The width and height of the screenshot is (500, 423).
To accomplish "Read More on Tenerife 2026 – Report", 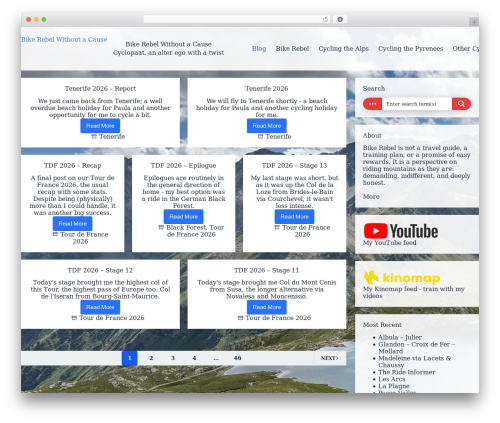I will 100,126.
